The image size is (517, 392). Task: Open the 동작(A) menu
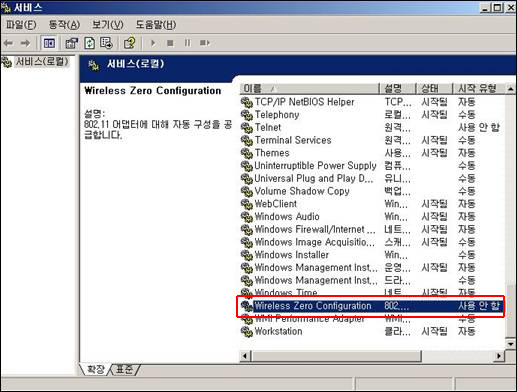click(64, 24)
